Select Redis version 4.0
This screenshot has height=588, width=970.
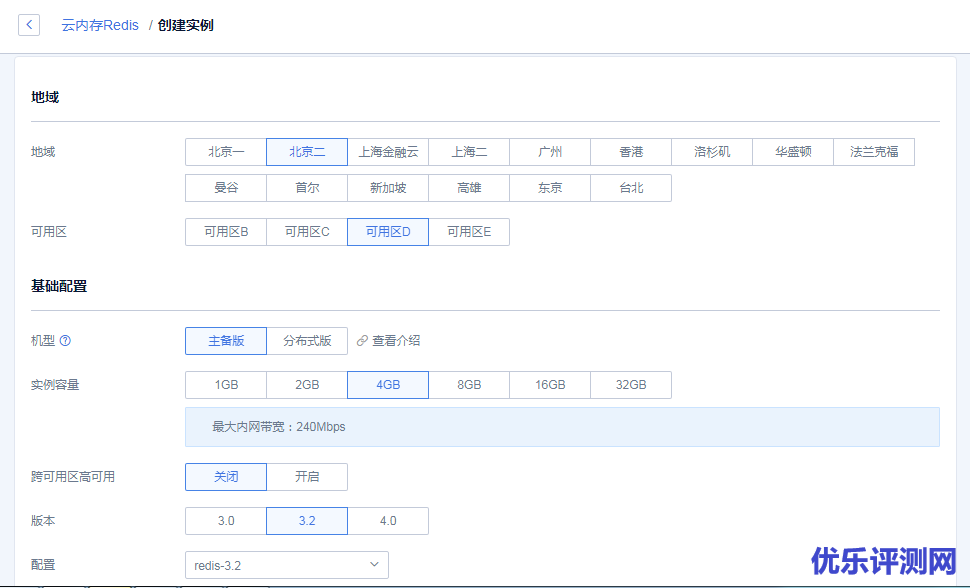tap(388, 521)
